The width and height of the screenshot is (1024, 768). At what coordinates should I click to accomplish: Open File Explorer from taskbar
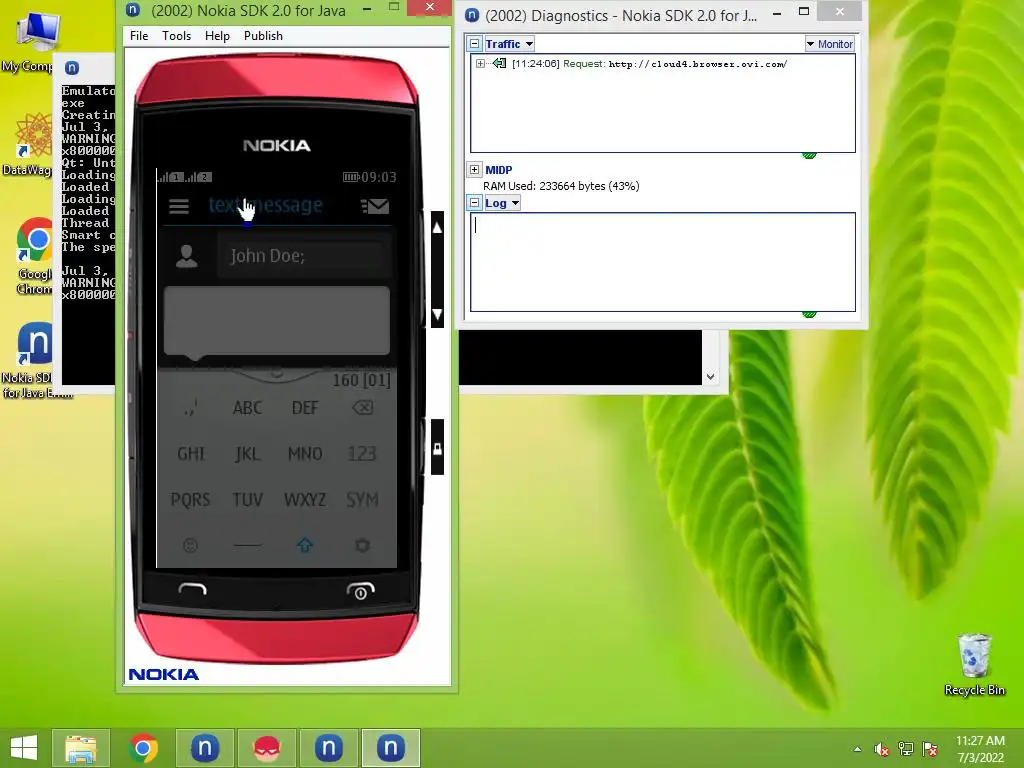81,748
